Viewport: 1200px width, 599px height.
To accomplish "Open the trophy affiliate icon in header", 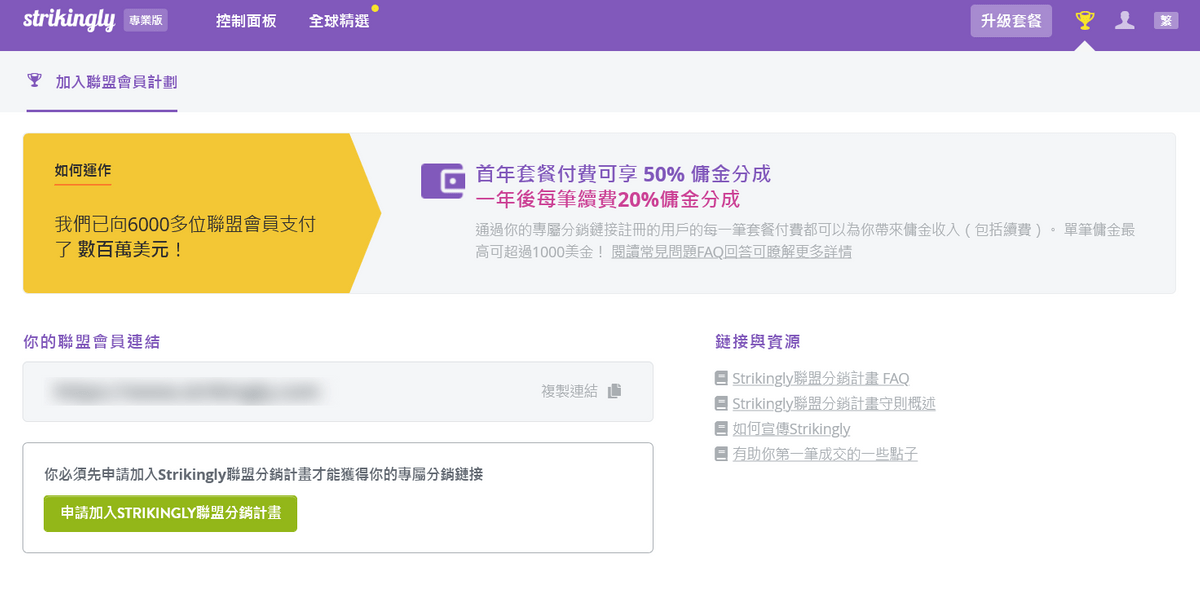I will point(1084,20).
